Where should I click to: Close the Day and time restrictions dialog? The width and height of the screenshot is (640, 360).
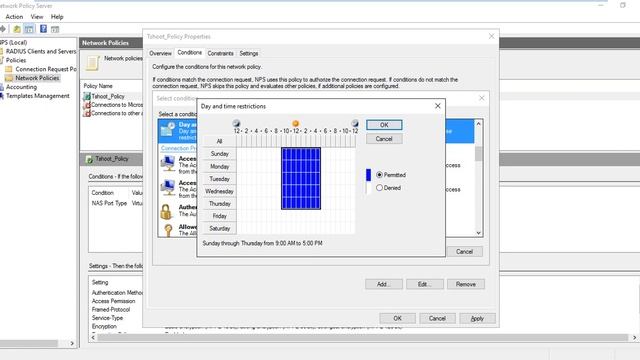438,106
